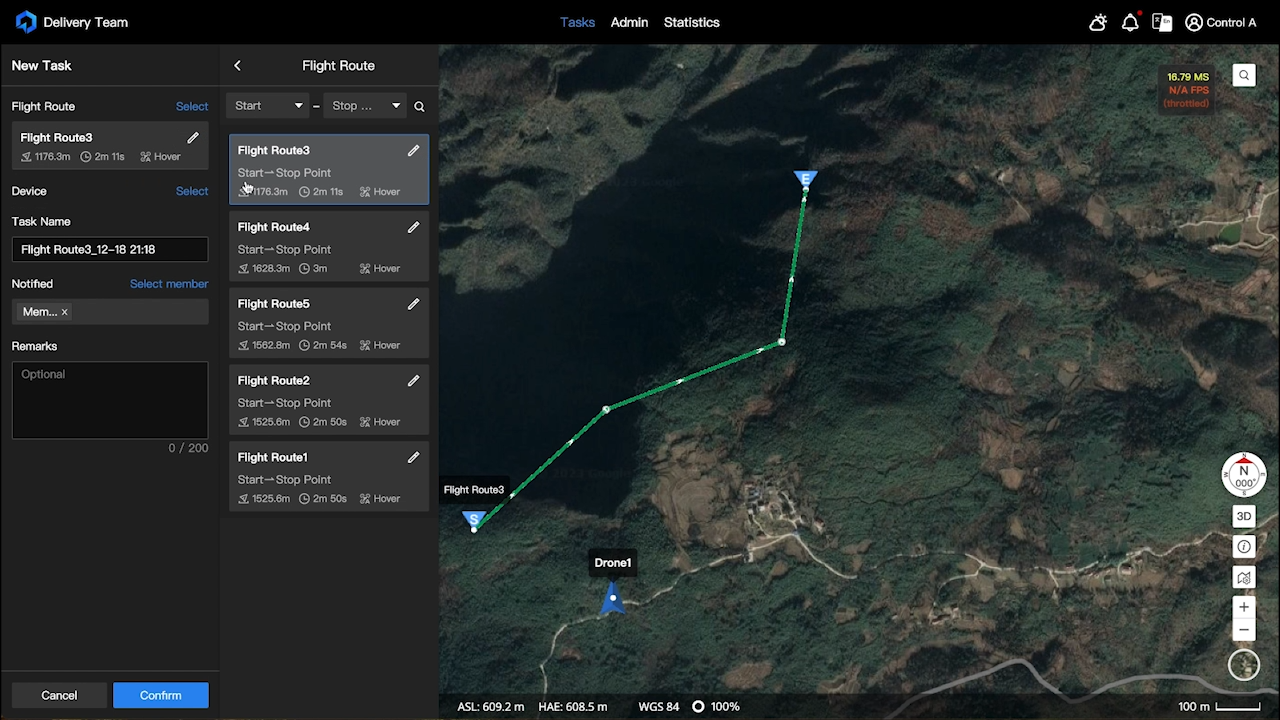
Task: Open the notifications bell
Action: point(1130,22)
